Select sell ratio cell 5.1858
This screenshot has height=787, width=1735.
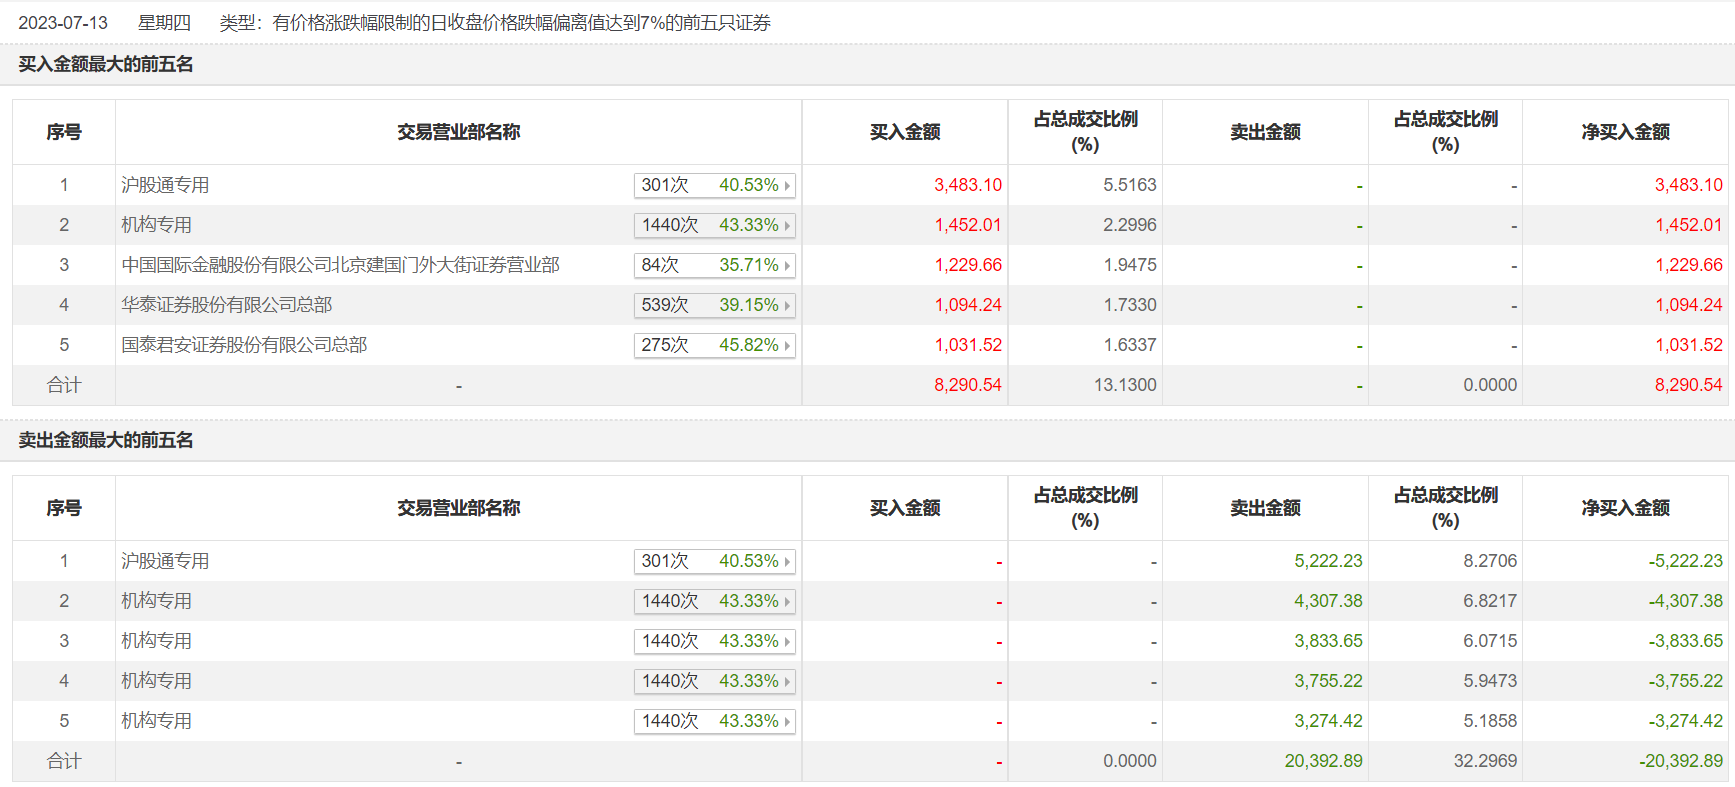click(1490, 721)
